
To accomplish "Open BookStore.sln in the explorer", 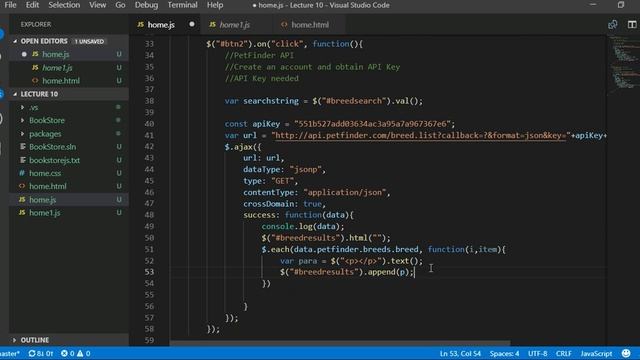I will pos(52,147).
